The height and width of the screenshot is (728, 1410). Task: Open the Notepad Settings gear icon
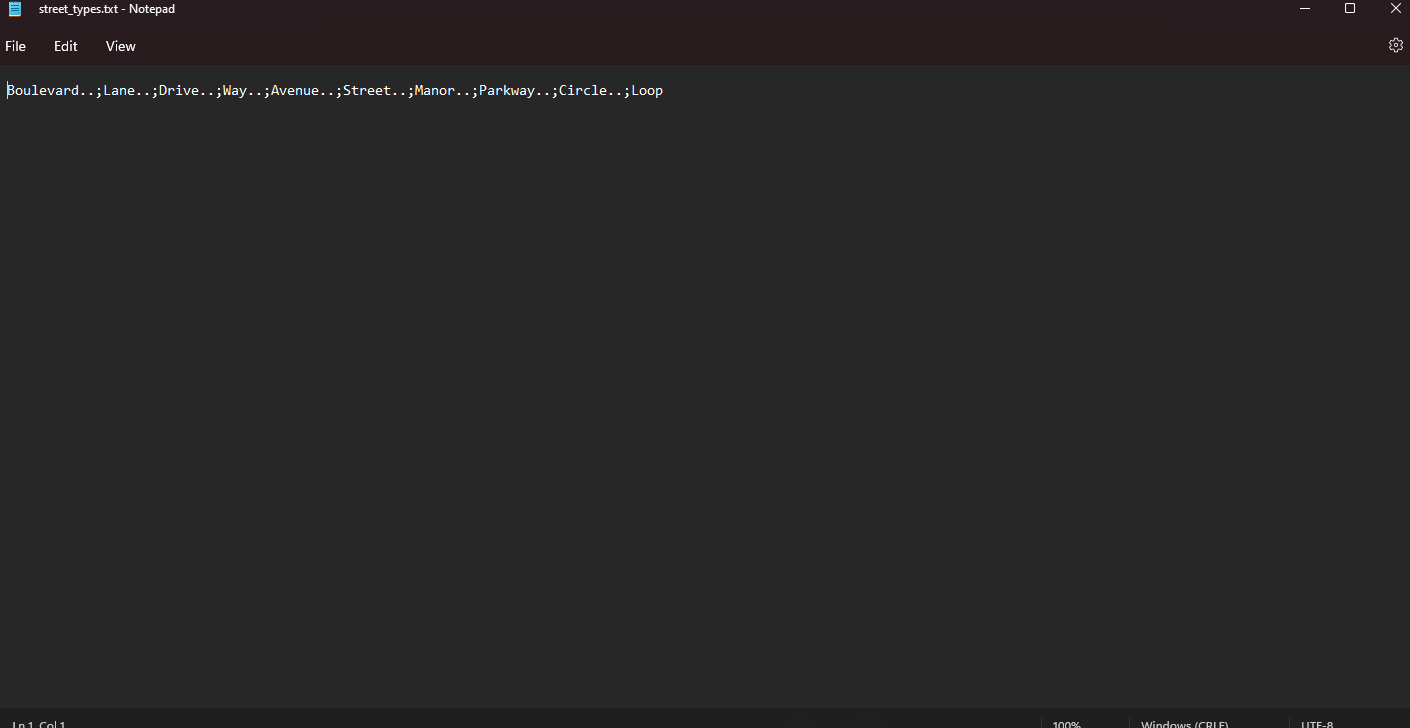click(1396, 45)
